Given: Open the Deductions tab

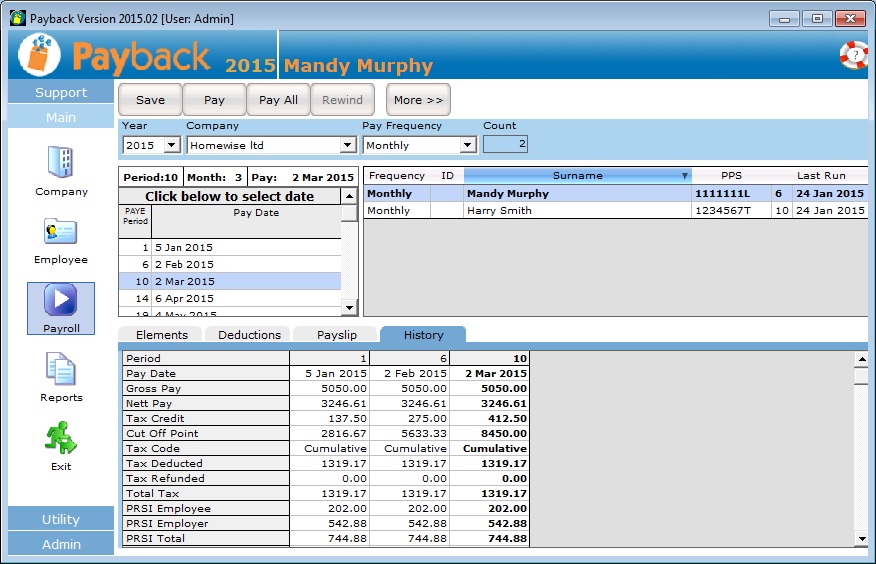Looking at the screenshot, I should click(x=249, y=335).
